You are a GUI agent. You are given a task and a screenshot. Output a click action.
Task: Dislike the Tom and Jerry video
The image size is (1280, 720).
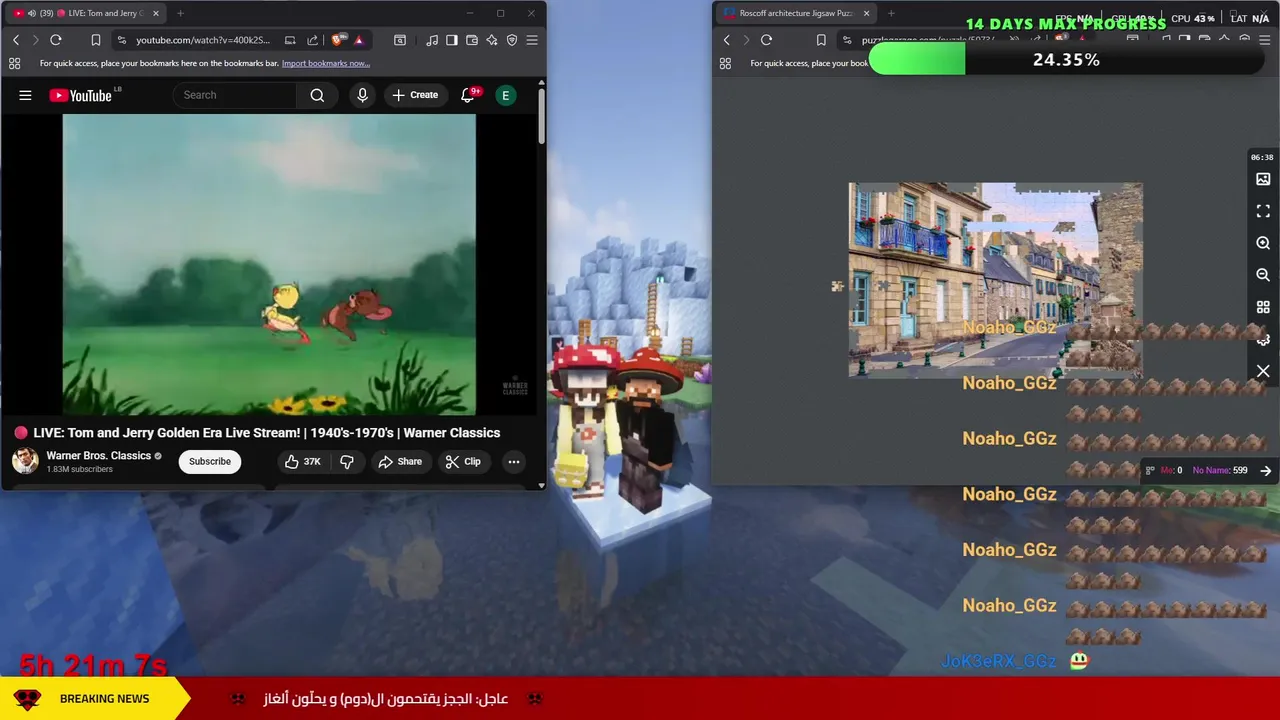click(347, 461)
